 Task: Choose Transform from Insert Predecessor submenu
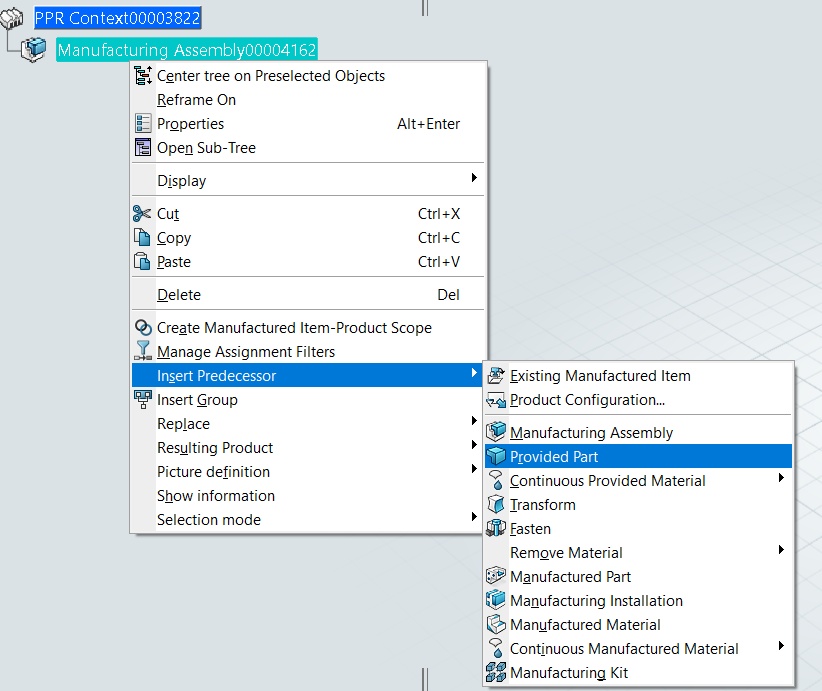(x=638, y=504)
